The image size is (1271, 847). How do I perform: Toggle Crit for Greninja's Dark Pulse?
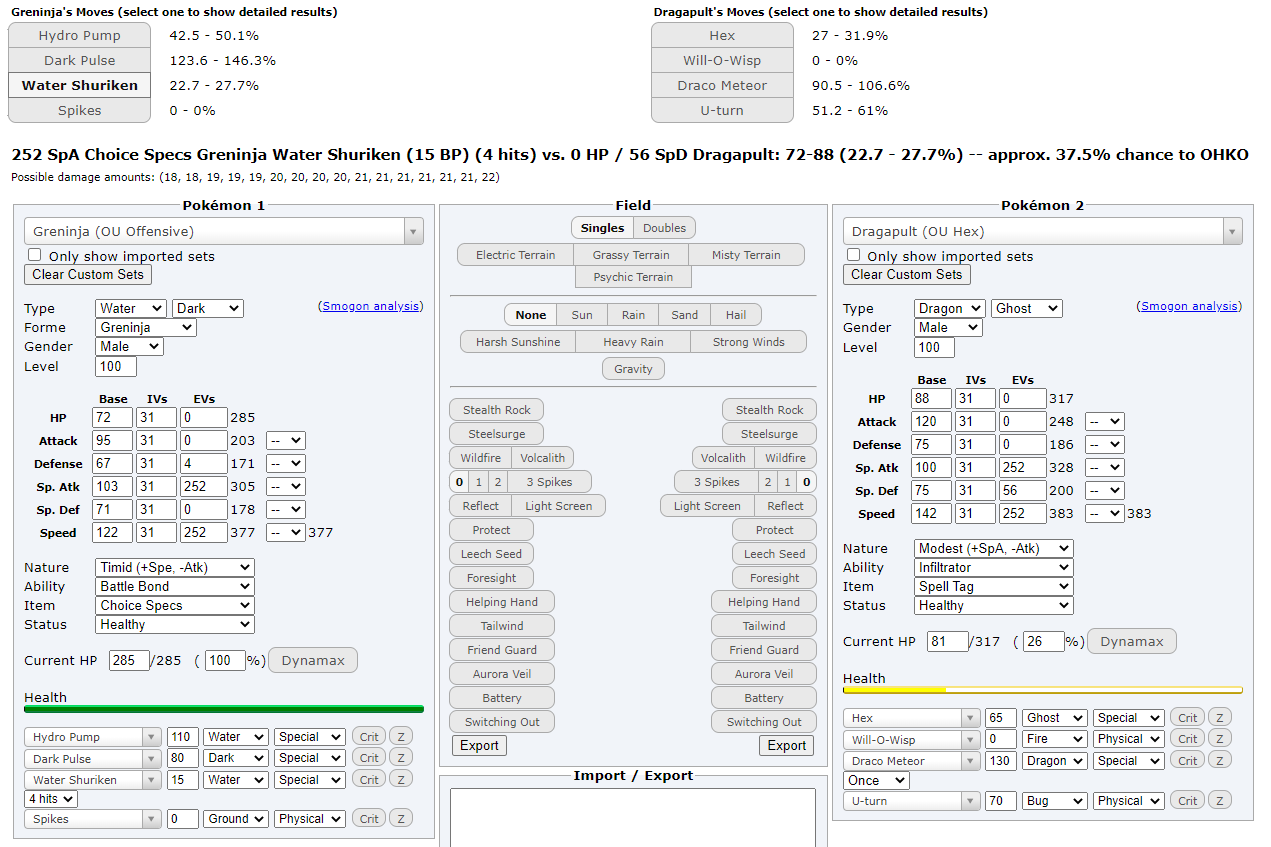point(369,758)
